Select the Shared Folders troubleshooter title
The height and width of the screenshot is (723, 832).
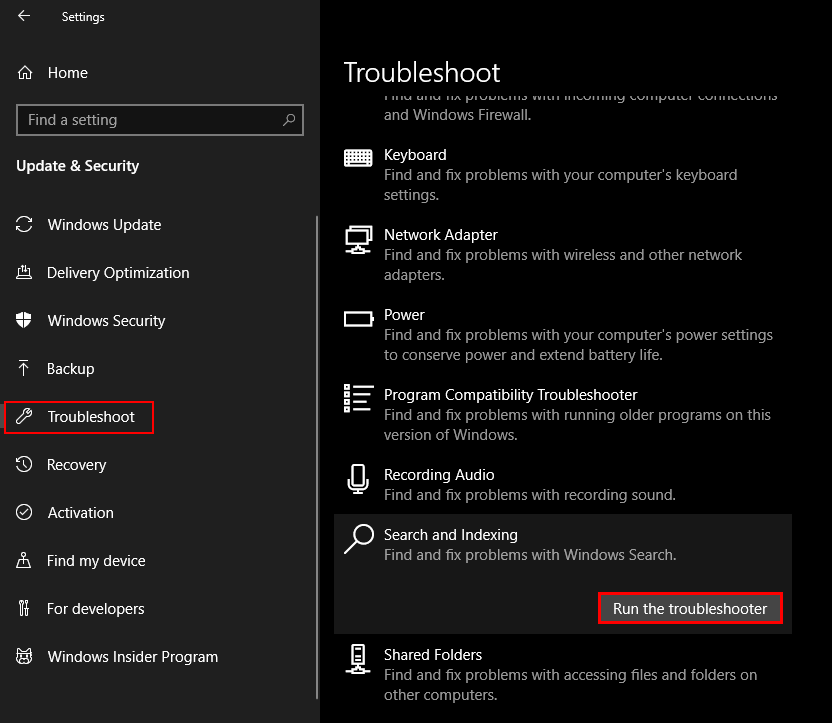coord(432,655)
